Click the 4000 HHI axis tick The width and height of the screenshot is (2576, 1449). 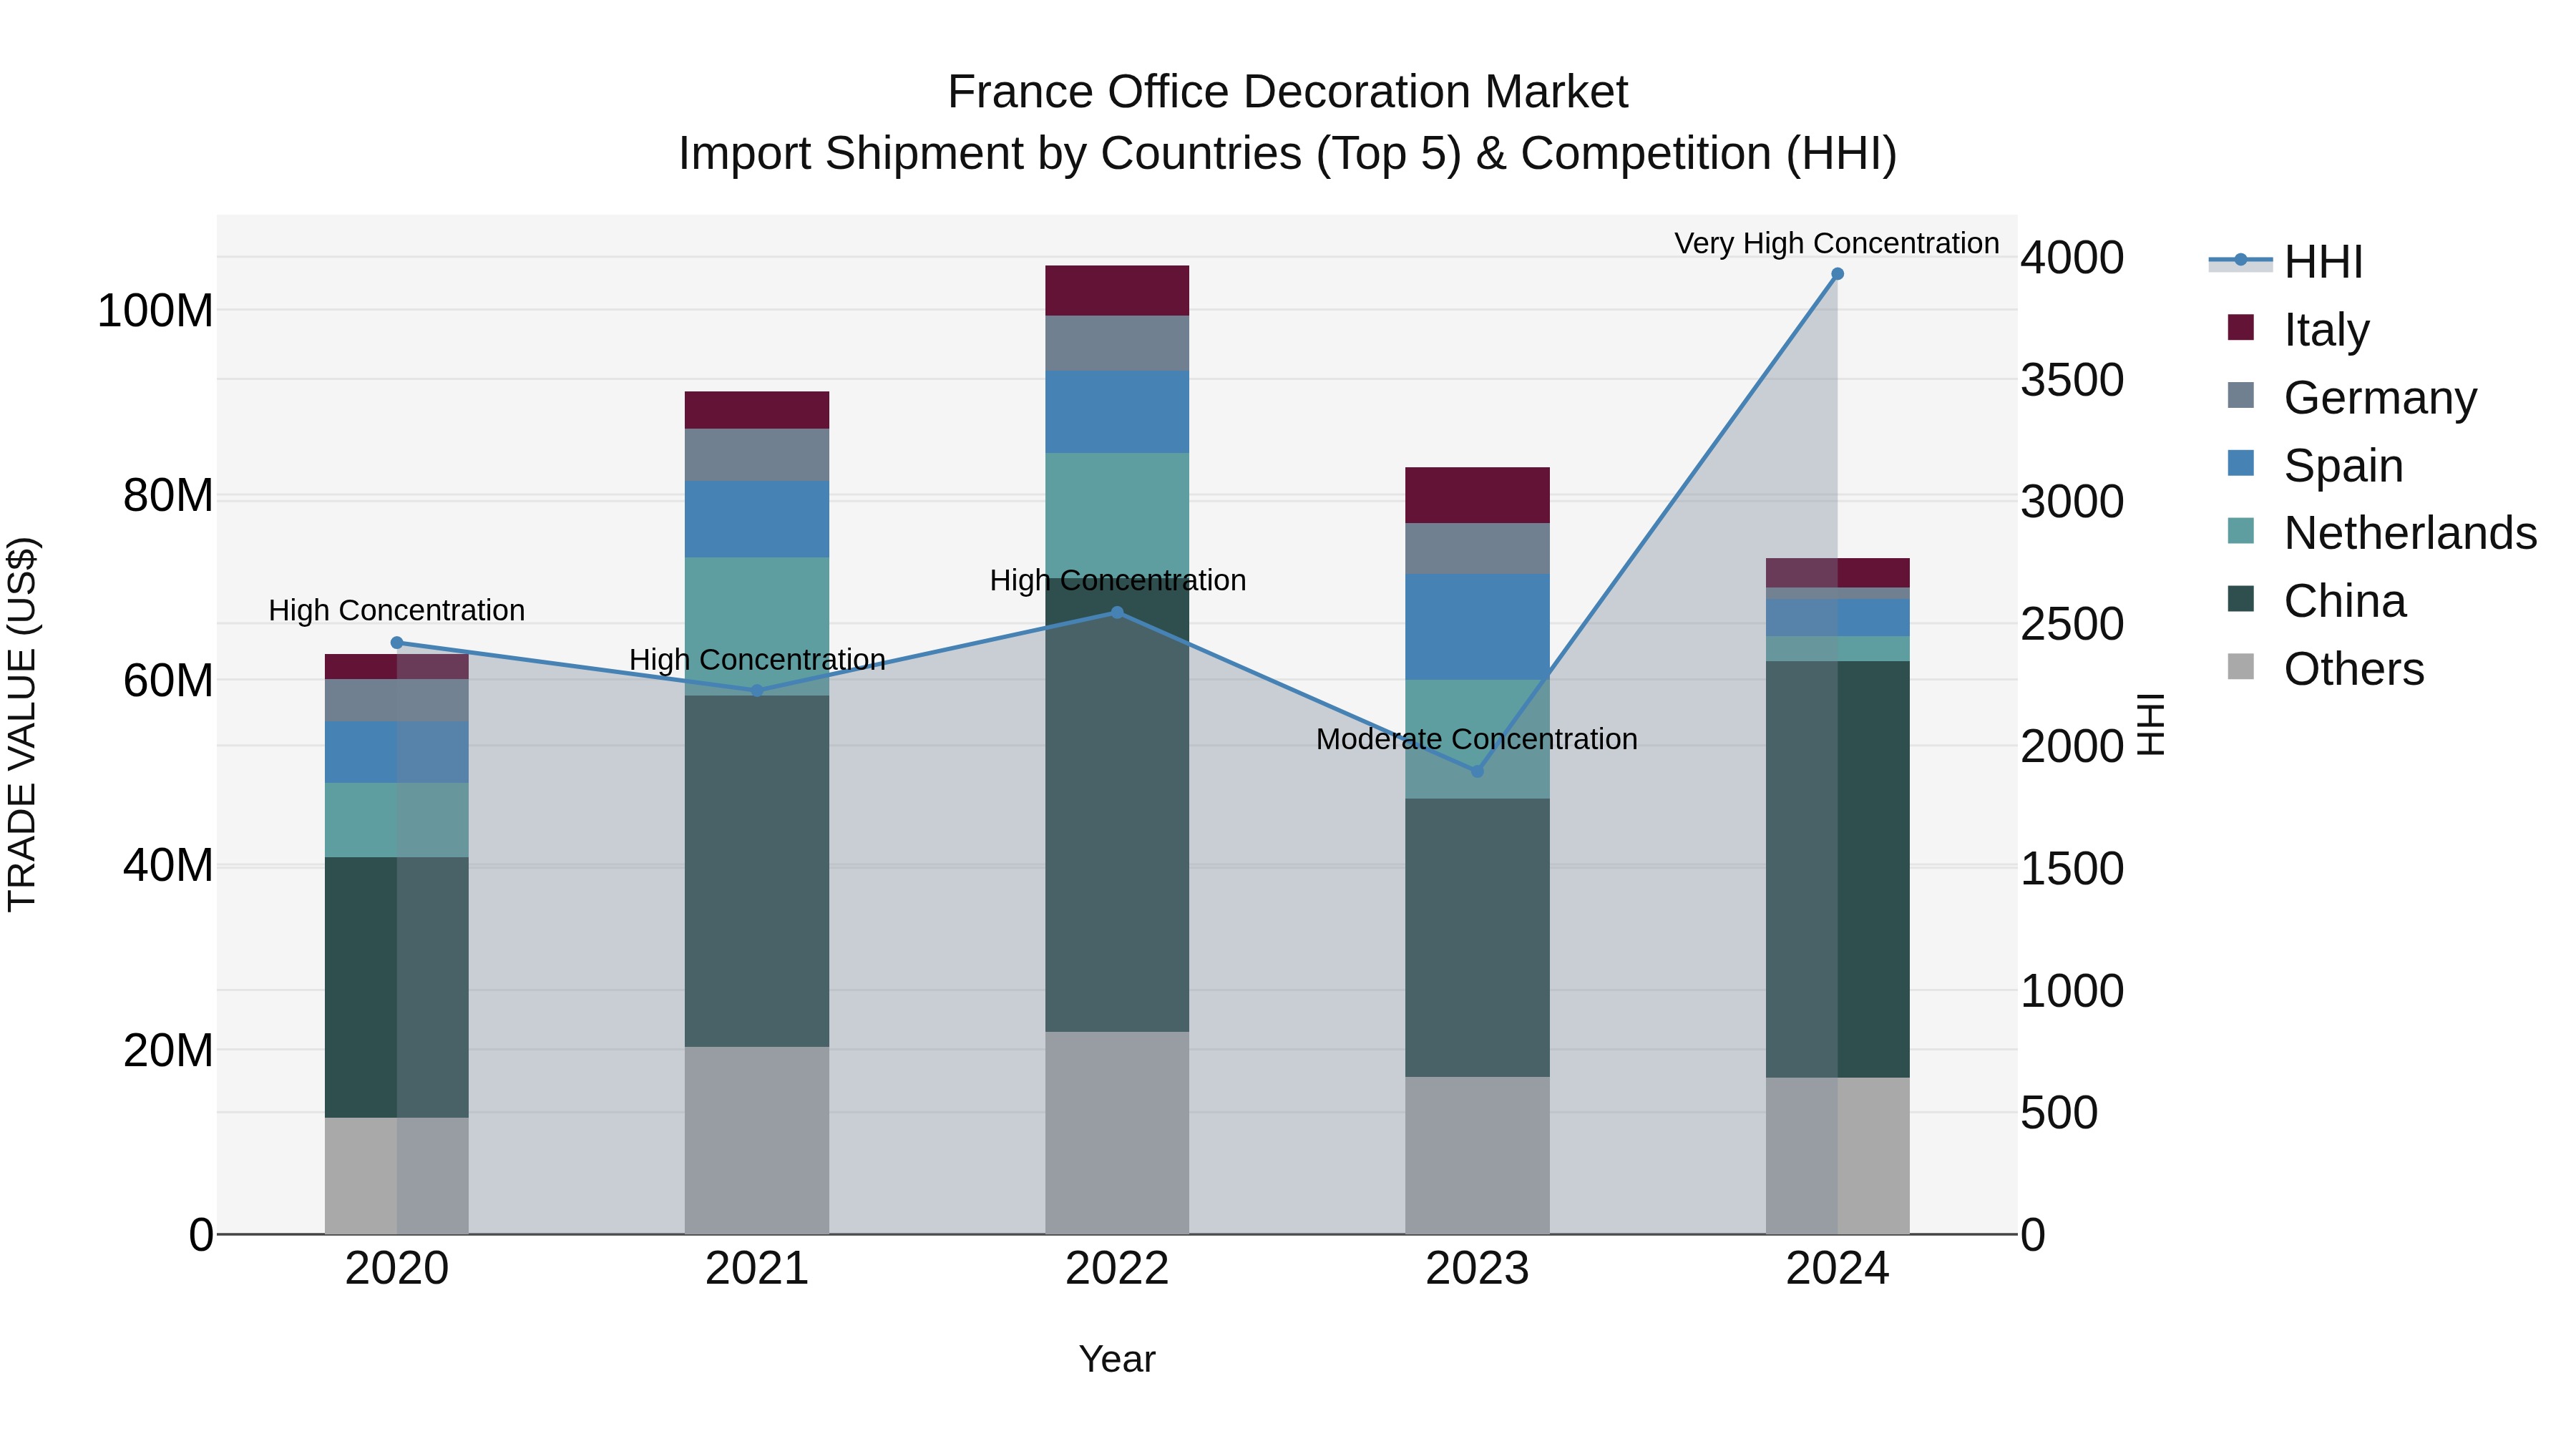[2072, 258]
